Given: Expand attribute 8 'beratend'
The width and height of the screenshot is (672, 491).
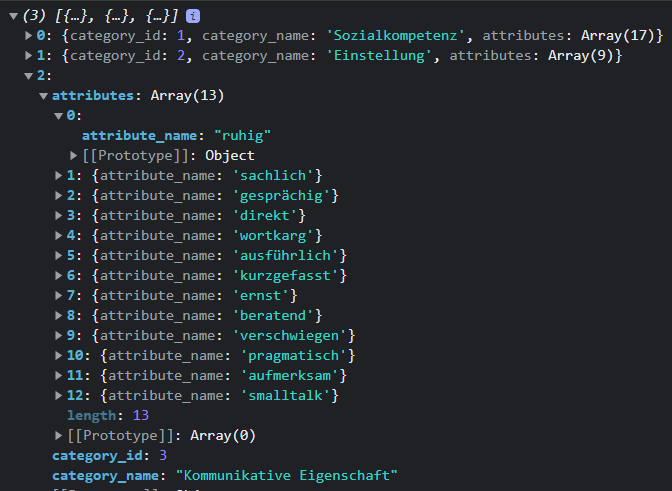Looking at the screenshot, I should 59,316.
